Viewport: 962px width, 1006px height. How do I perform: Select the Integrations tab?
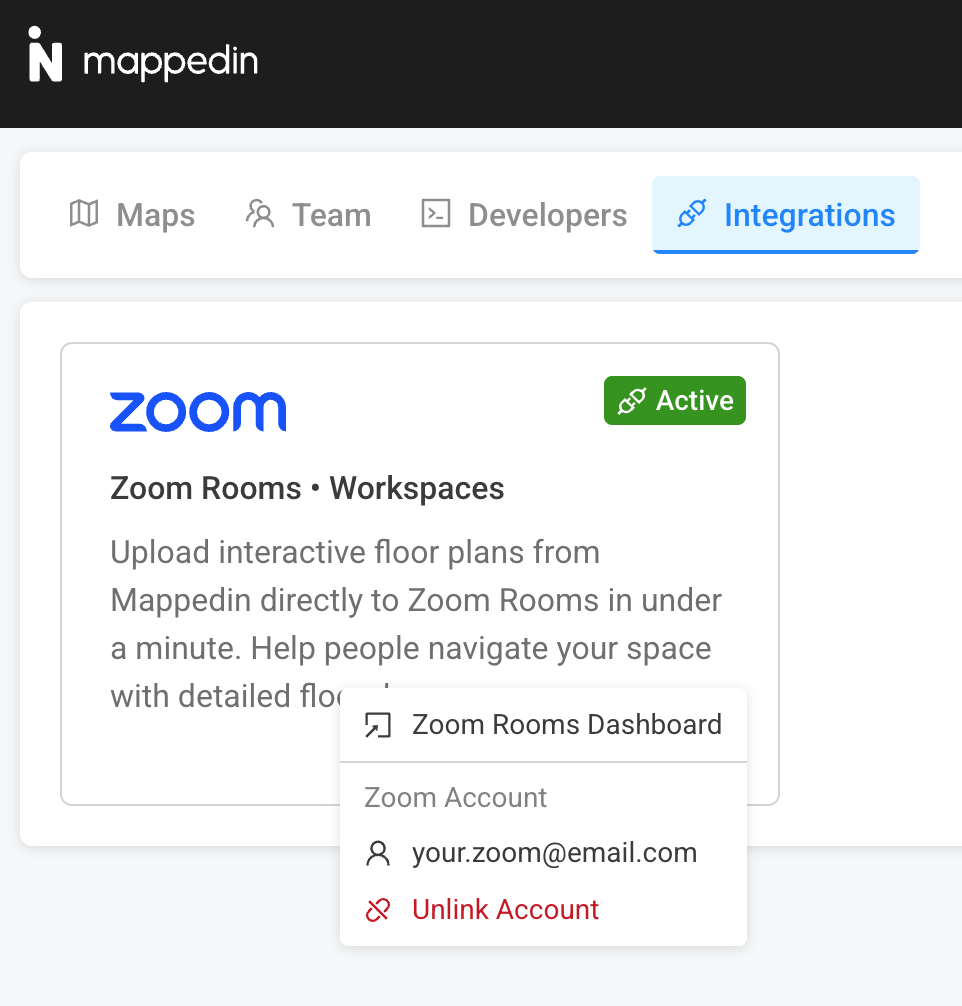click(x=785, y=214)
